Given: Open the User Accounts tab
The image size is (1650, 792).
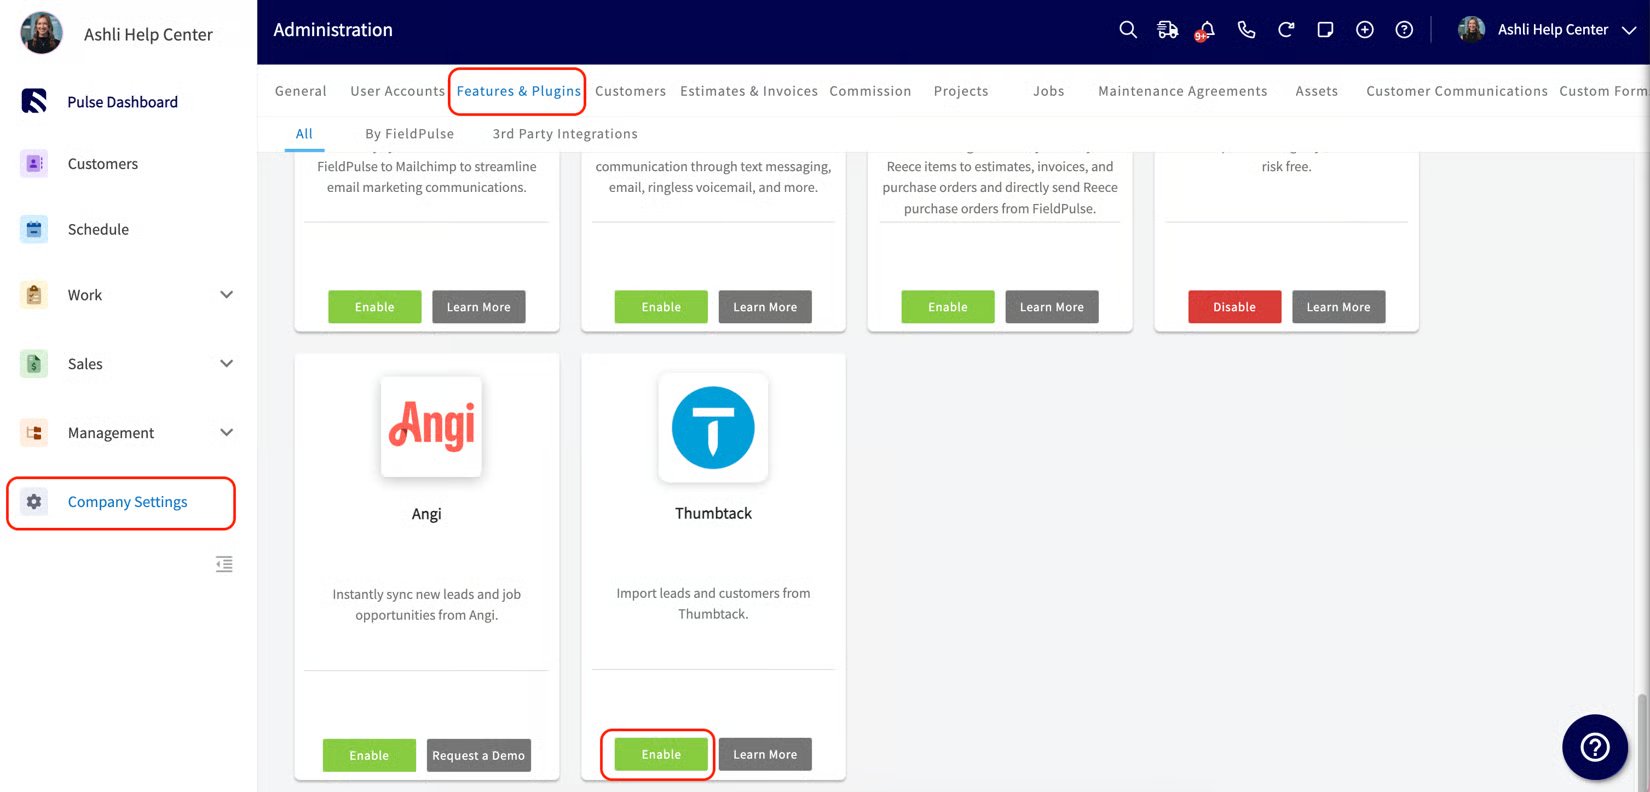Looking at the screenshot, I should pos(397,91).
